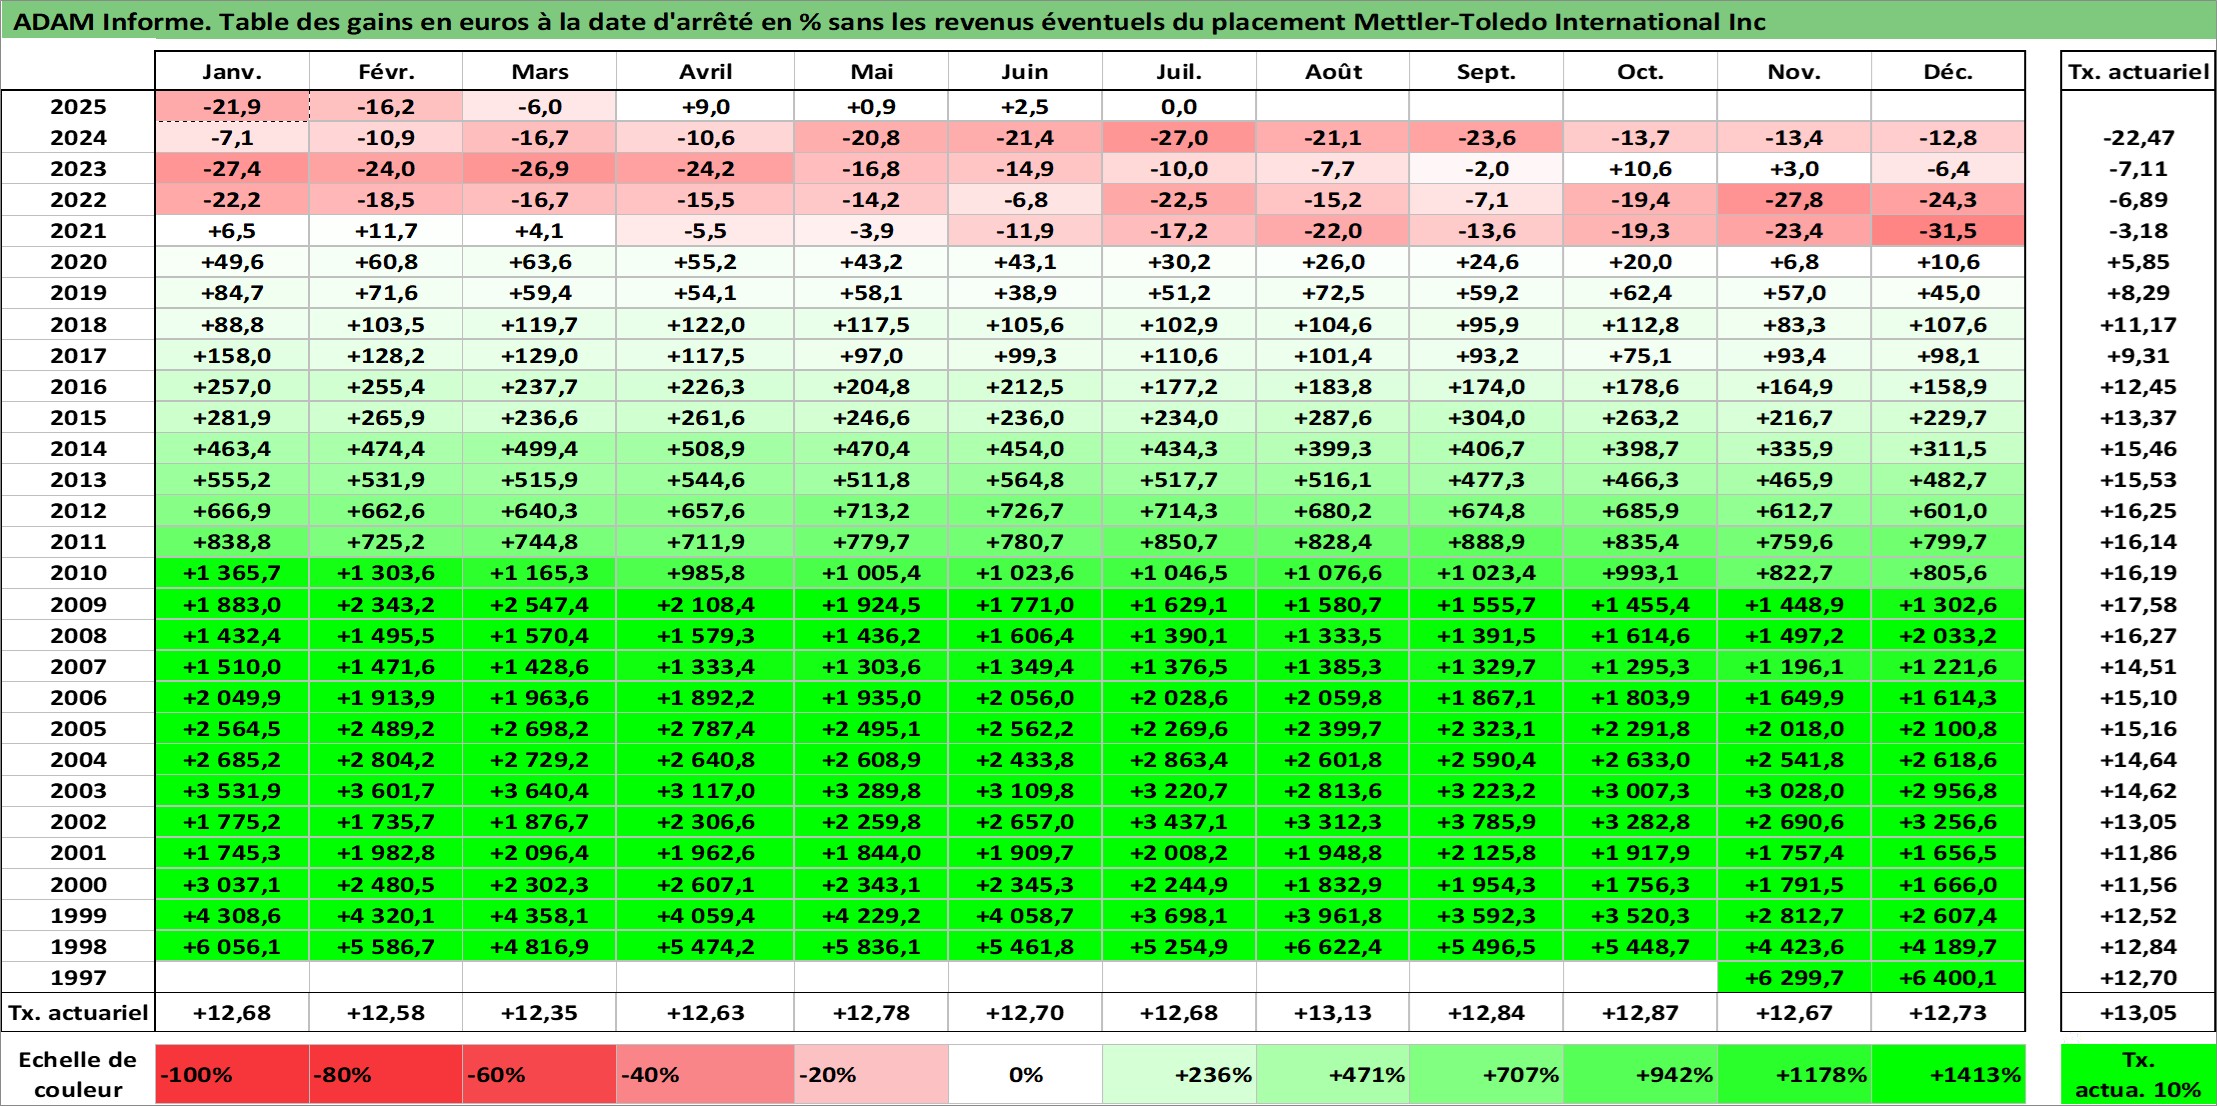
Task: Select the +122,0 cell in April 2018
Action: click(x=705, y=325)
